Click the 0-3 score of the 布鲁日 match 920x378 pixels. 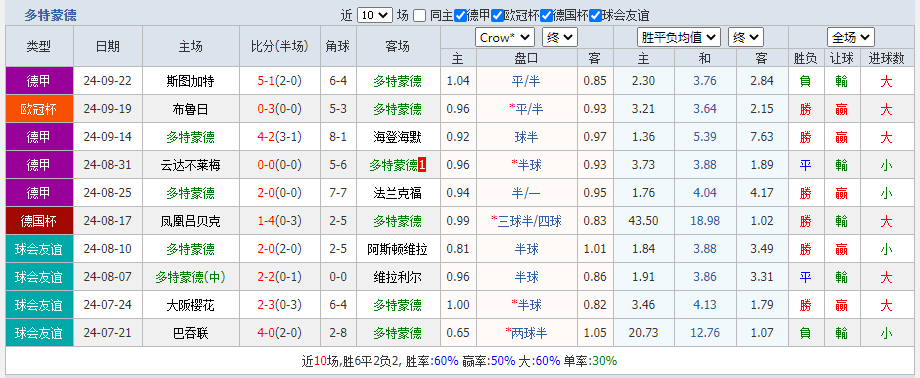click(266, 109)
